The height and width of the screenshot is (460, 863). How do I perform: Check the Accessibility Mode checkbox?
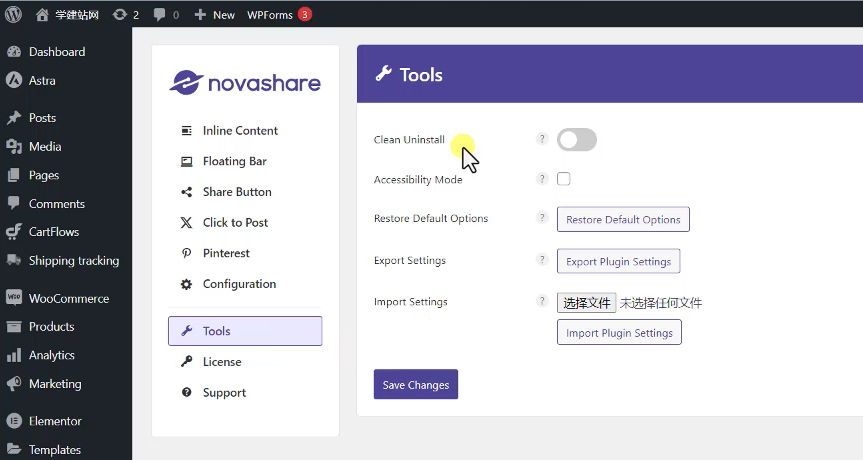click(x=564, y=179)
